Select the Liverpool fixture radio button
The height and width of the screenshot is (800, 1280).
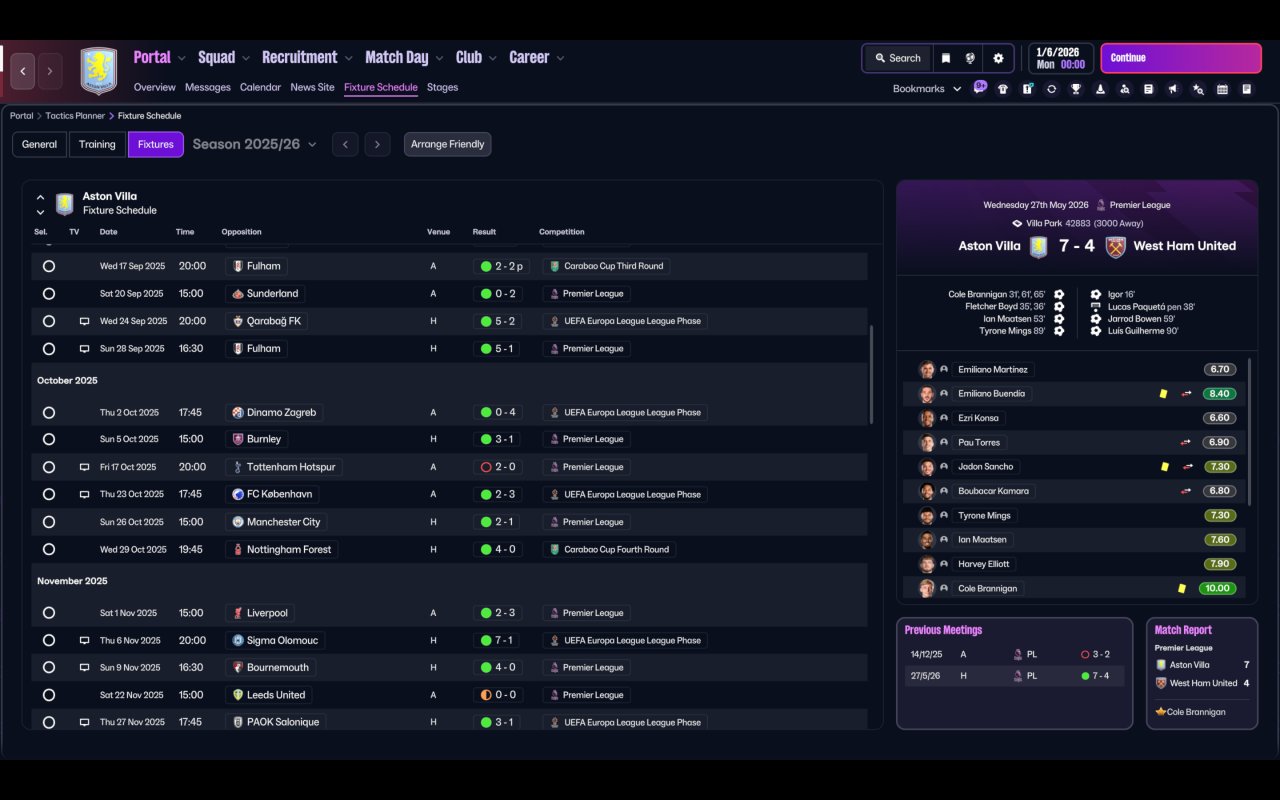[49, 613]
